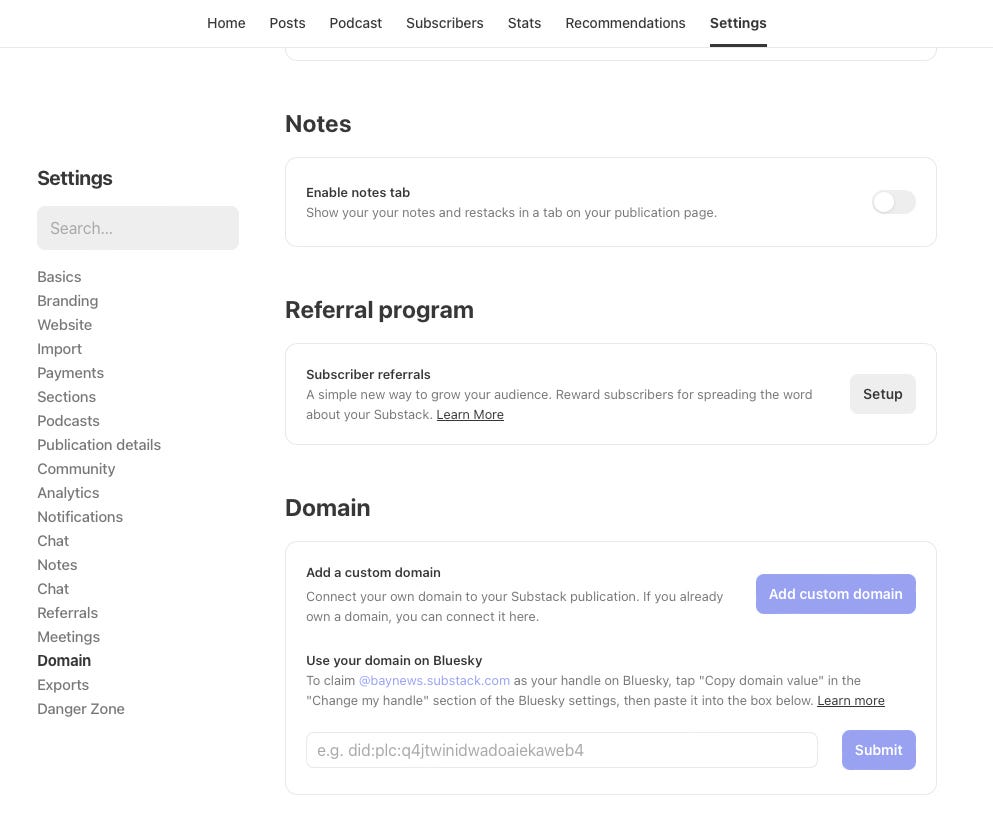The width and height of the screenshot is (993, 829).
Task: Open the Subscribers tab
Action: (x=445, y=23)
